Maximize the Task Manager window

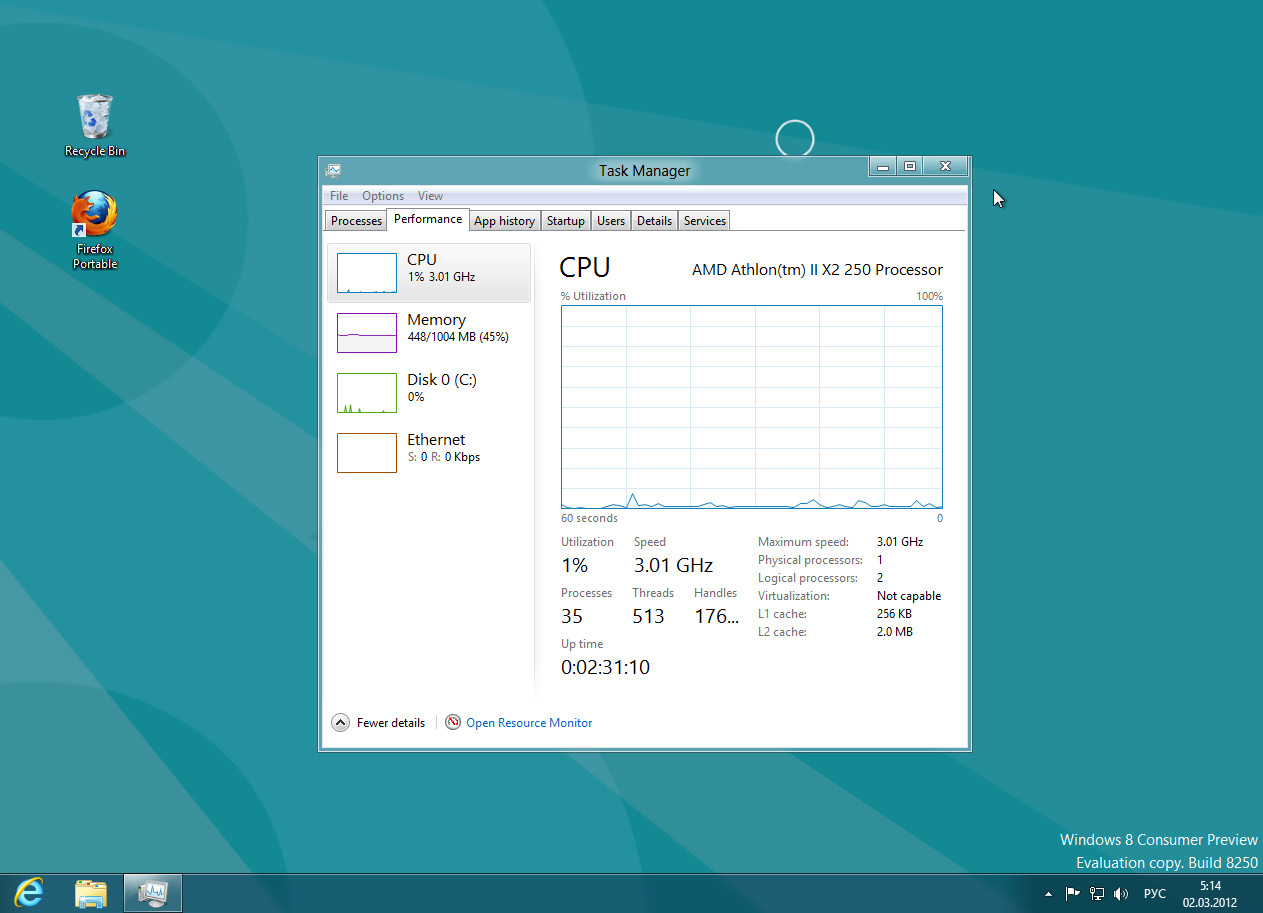click(x=910, y=167)
